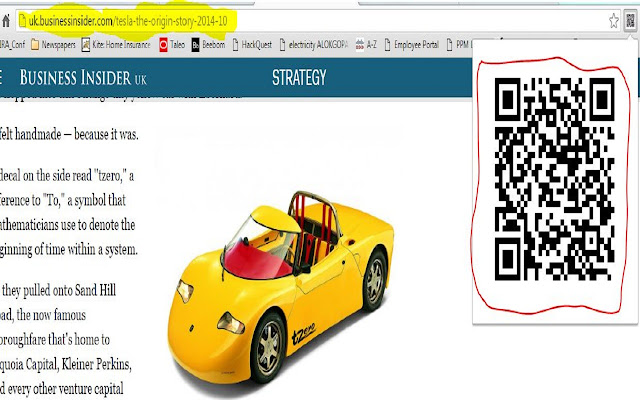Open the A-Z bookmark
The width and height of the screenshot is (640, 400).
pyautogui.click(x=366, y=44)
